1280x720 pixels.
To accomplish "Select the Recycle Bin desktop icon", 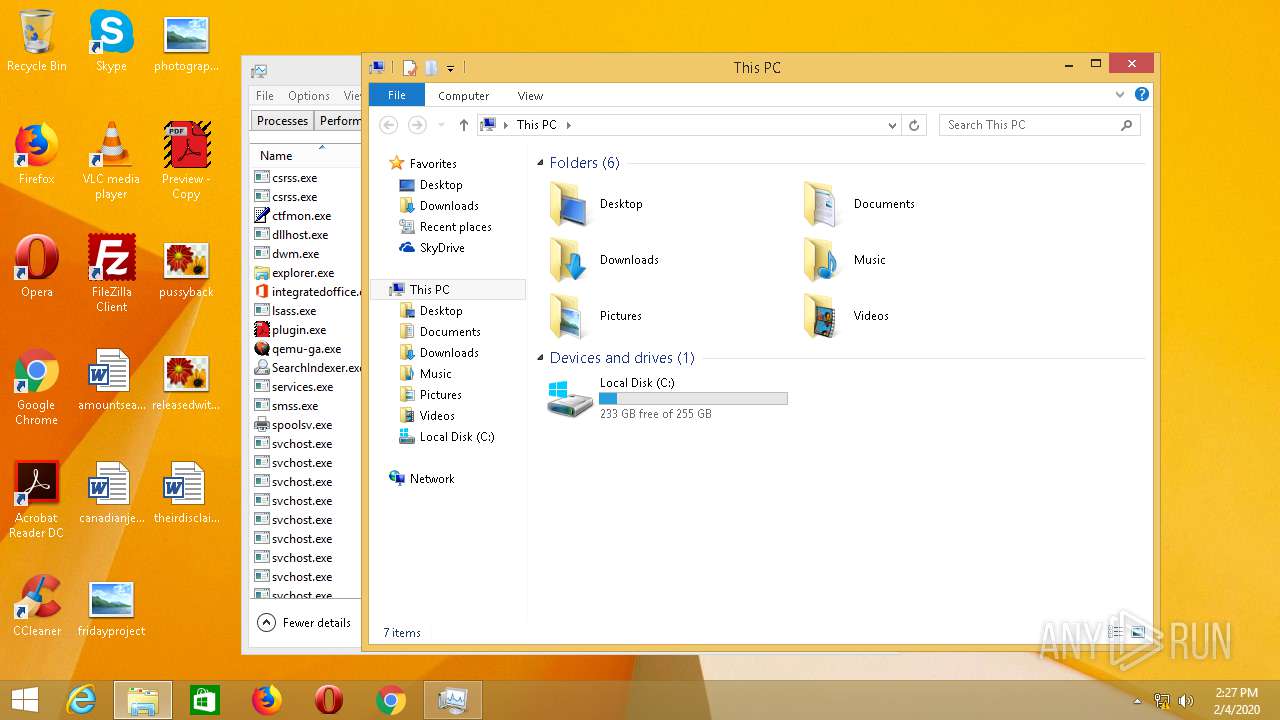I will (37, 41).
